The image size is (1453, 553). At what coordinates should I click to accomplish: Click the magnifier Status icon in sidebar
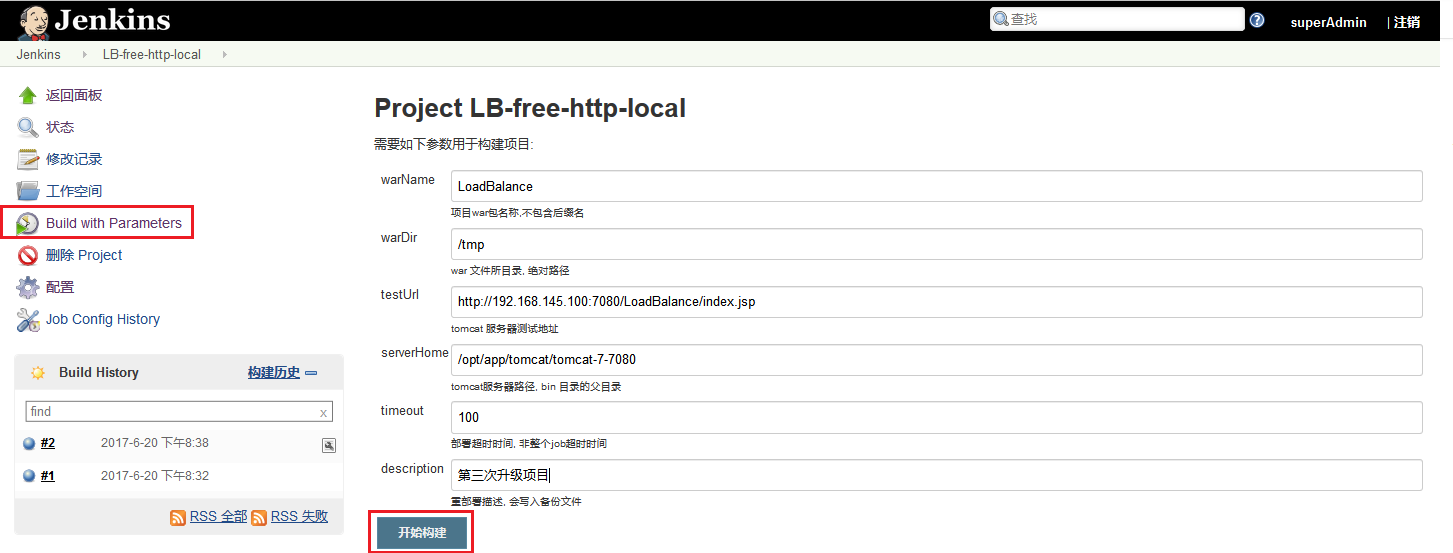(x=28, y=128)
